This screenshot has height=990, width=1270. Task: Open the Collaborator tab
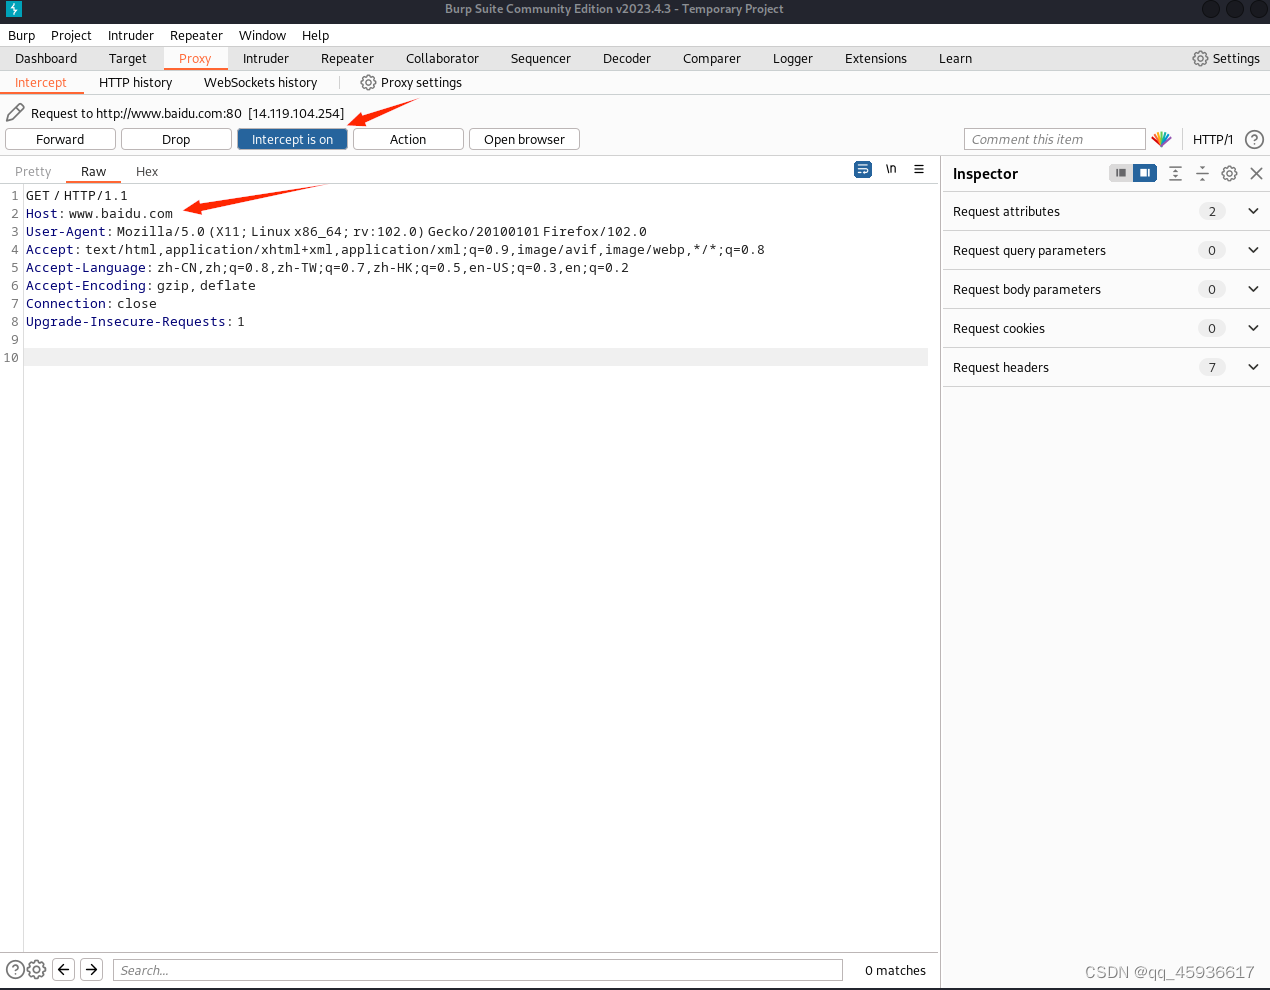(x=442, y=59)
